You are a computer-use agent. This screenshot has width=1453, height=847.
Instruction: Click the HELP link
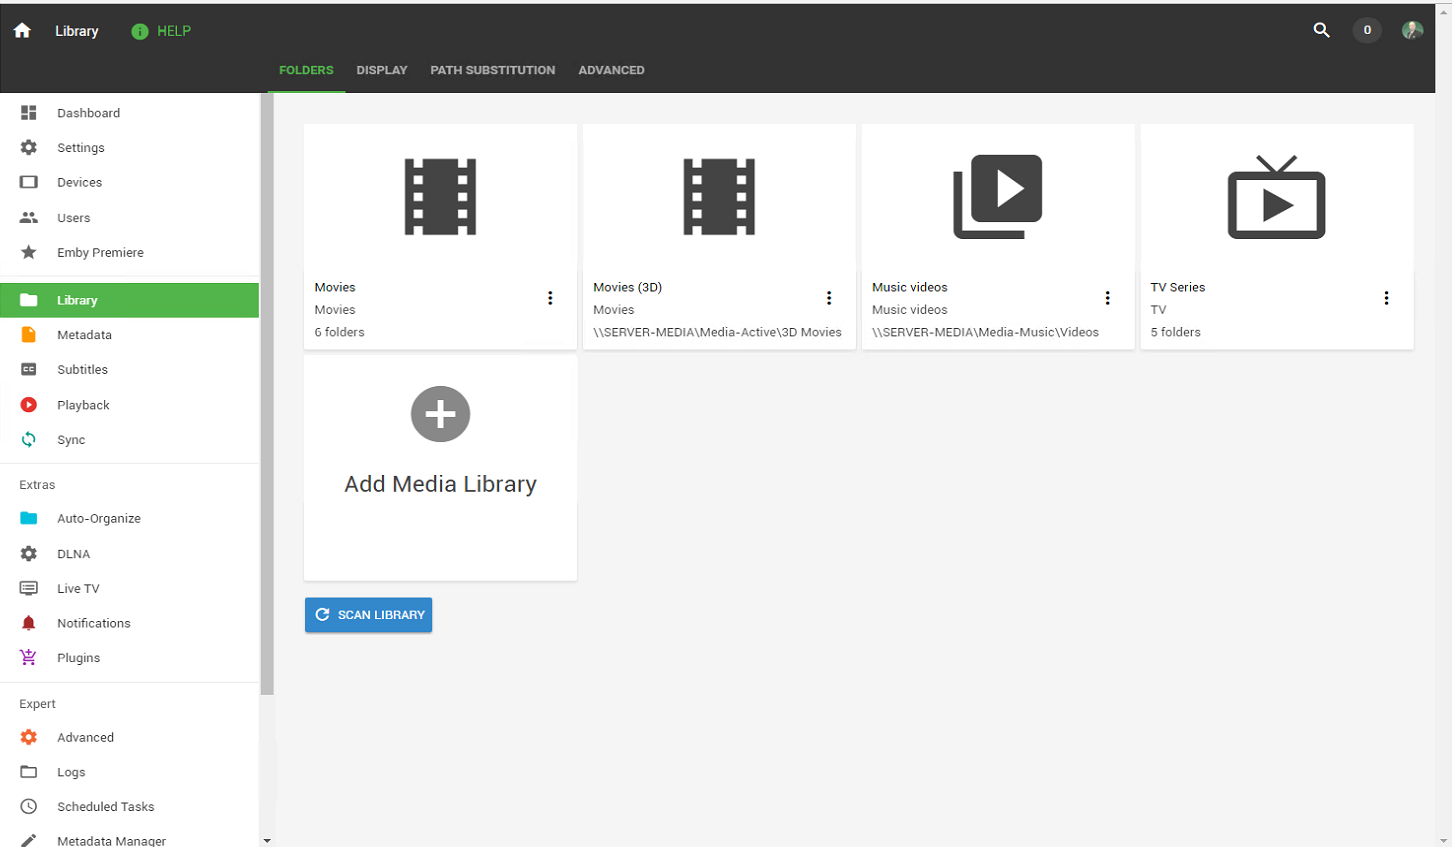coord(174,31)
